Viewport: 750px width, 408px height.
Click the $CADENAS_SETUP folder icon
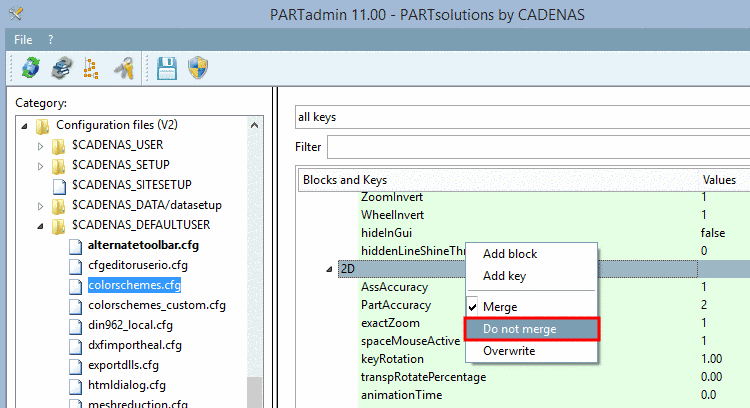pos(58,166)
